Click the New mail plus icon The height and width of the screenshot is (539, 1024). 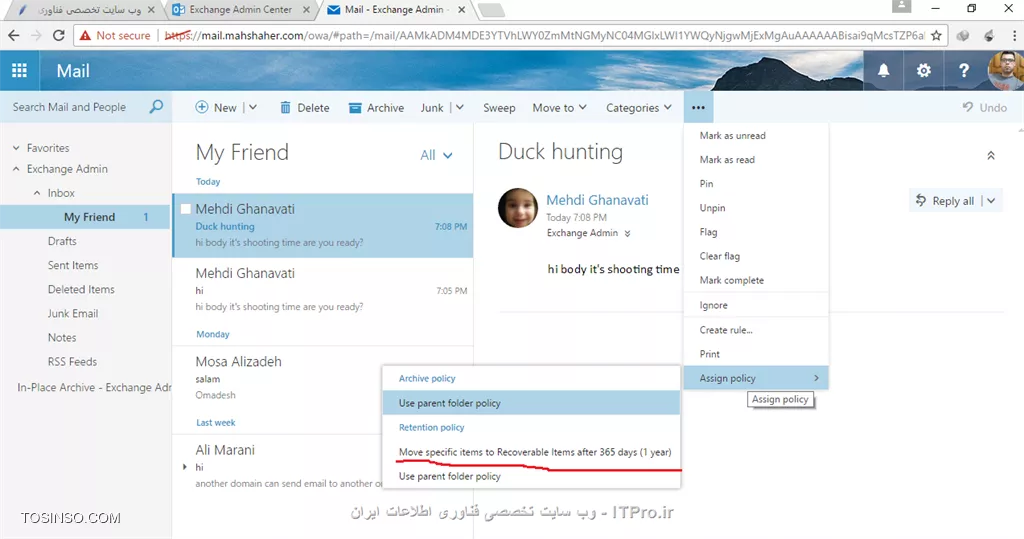coord(202,107)
